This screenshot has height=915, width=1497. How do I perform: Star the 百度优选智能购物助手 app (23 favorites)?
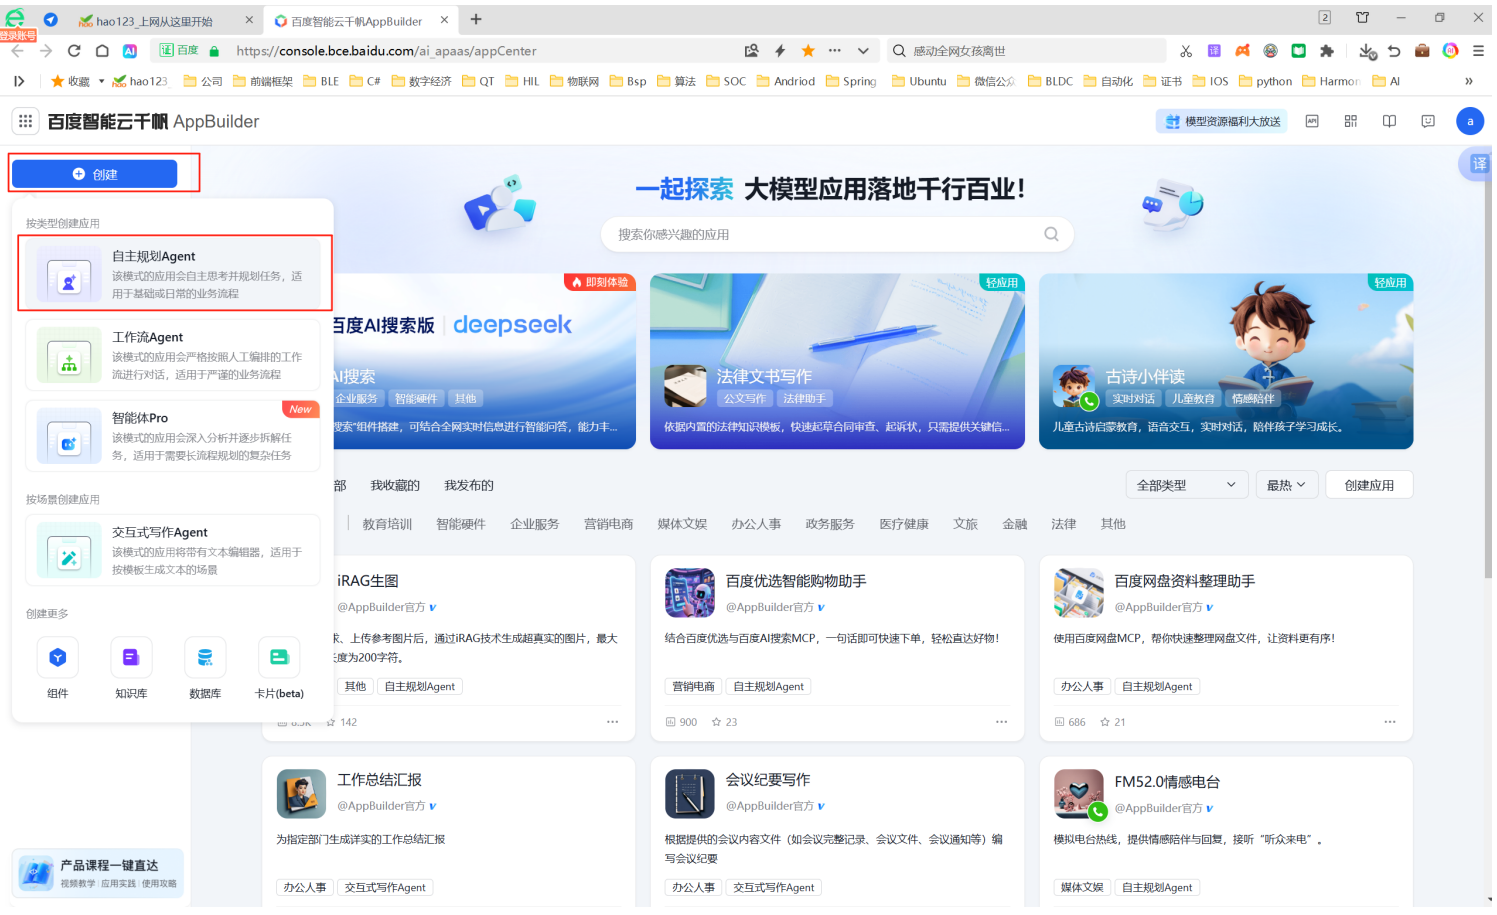pyautogui.click(x=716, y=722)
